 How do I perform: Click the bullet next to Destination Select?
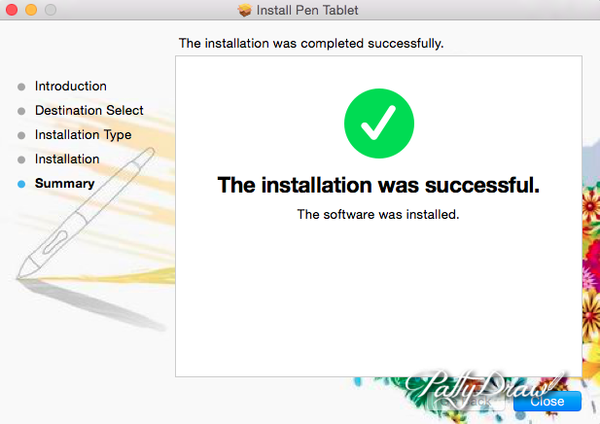[x=21, y=111]
